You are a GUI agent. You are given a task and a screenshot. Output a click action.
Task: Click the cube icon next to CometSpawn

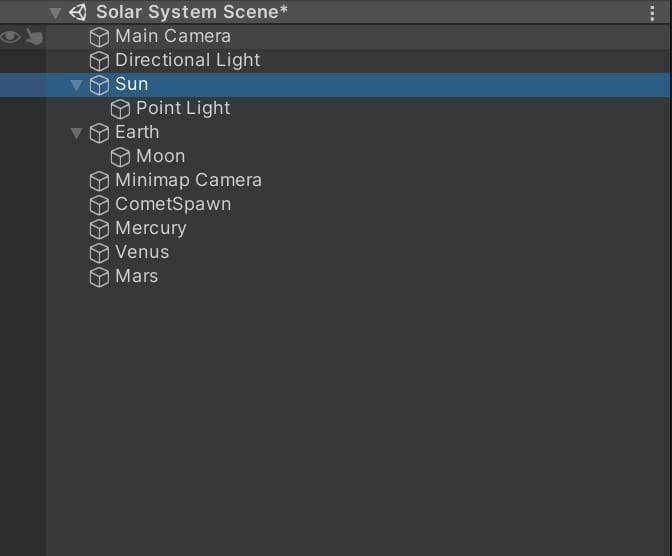click(99, 205)
